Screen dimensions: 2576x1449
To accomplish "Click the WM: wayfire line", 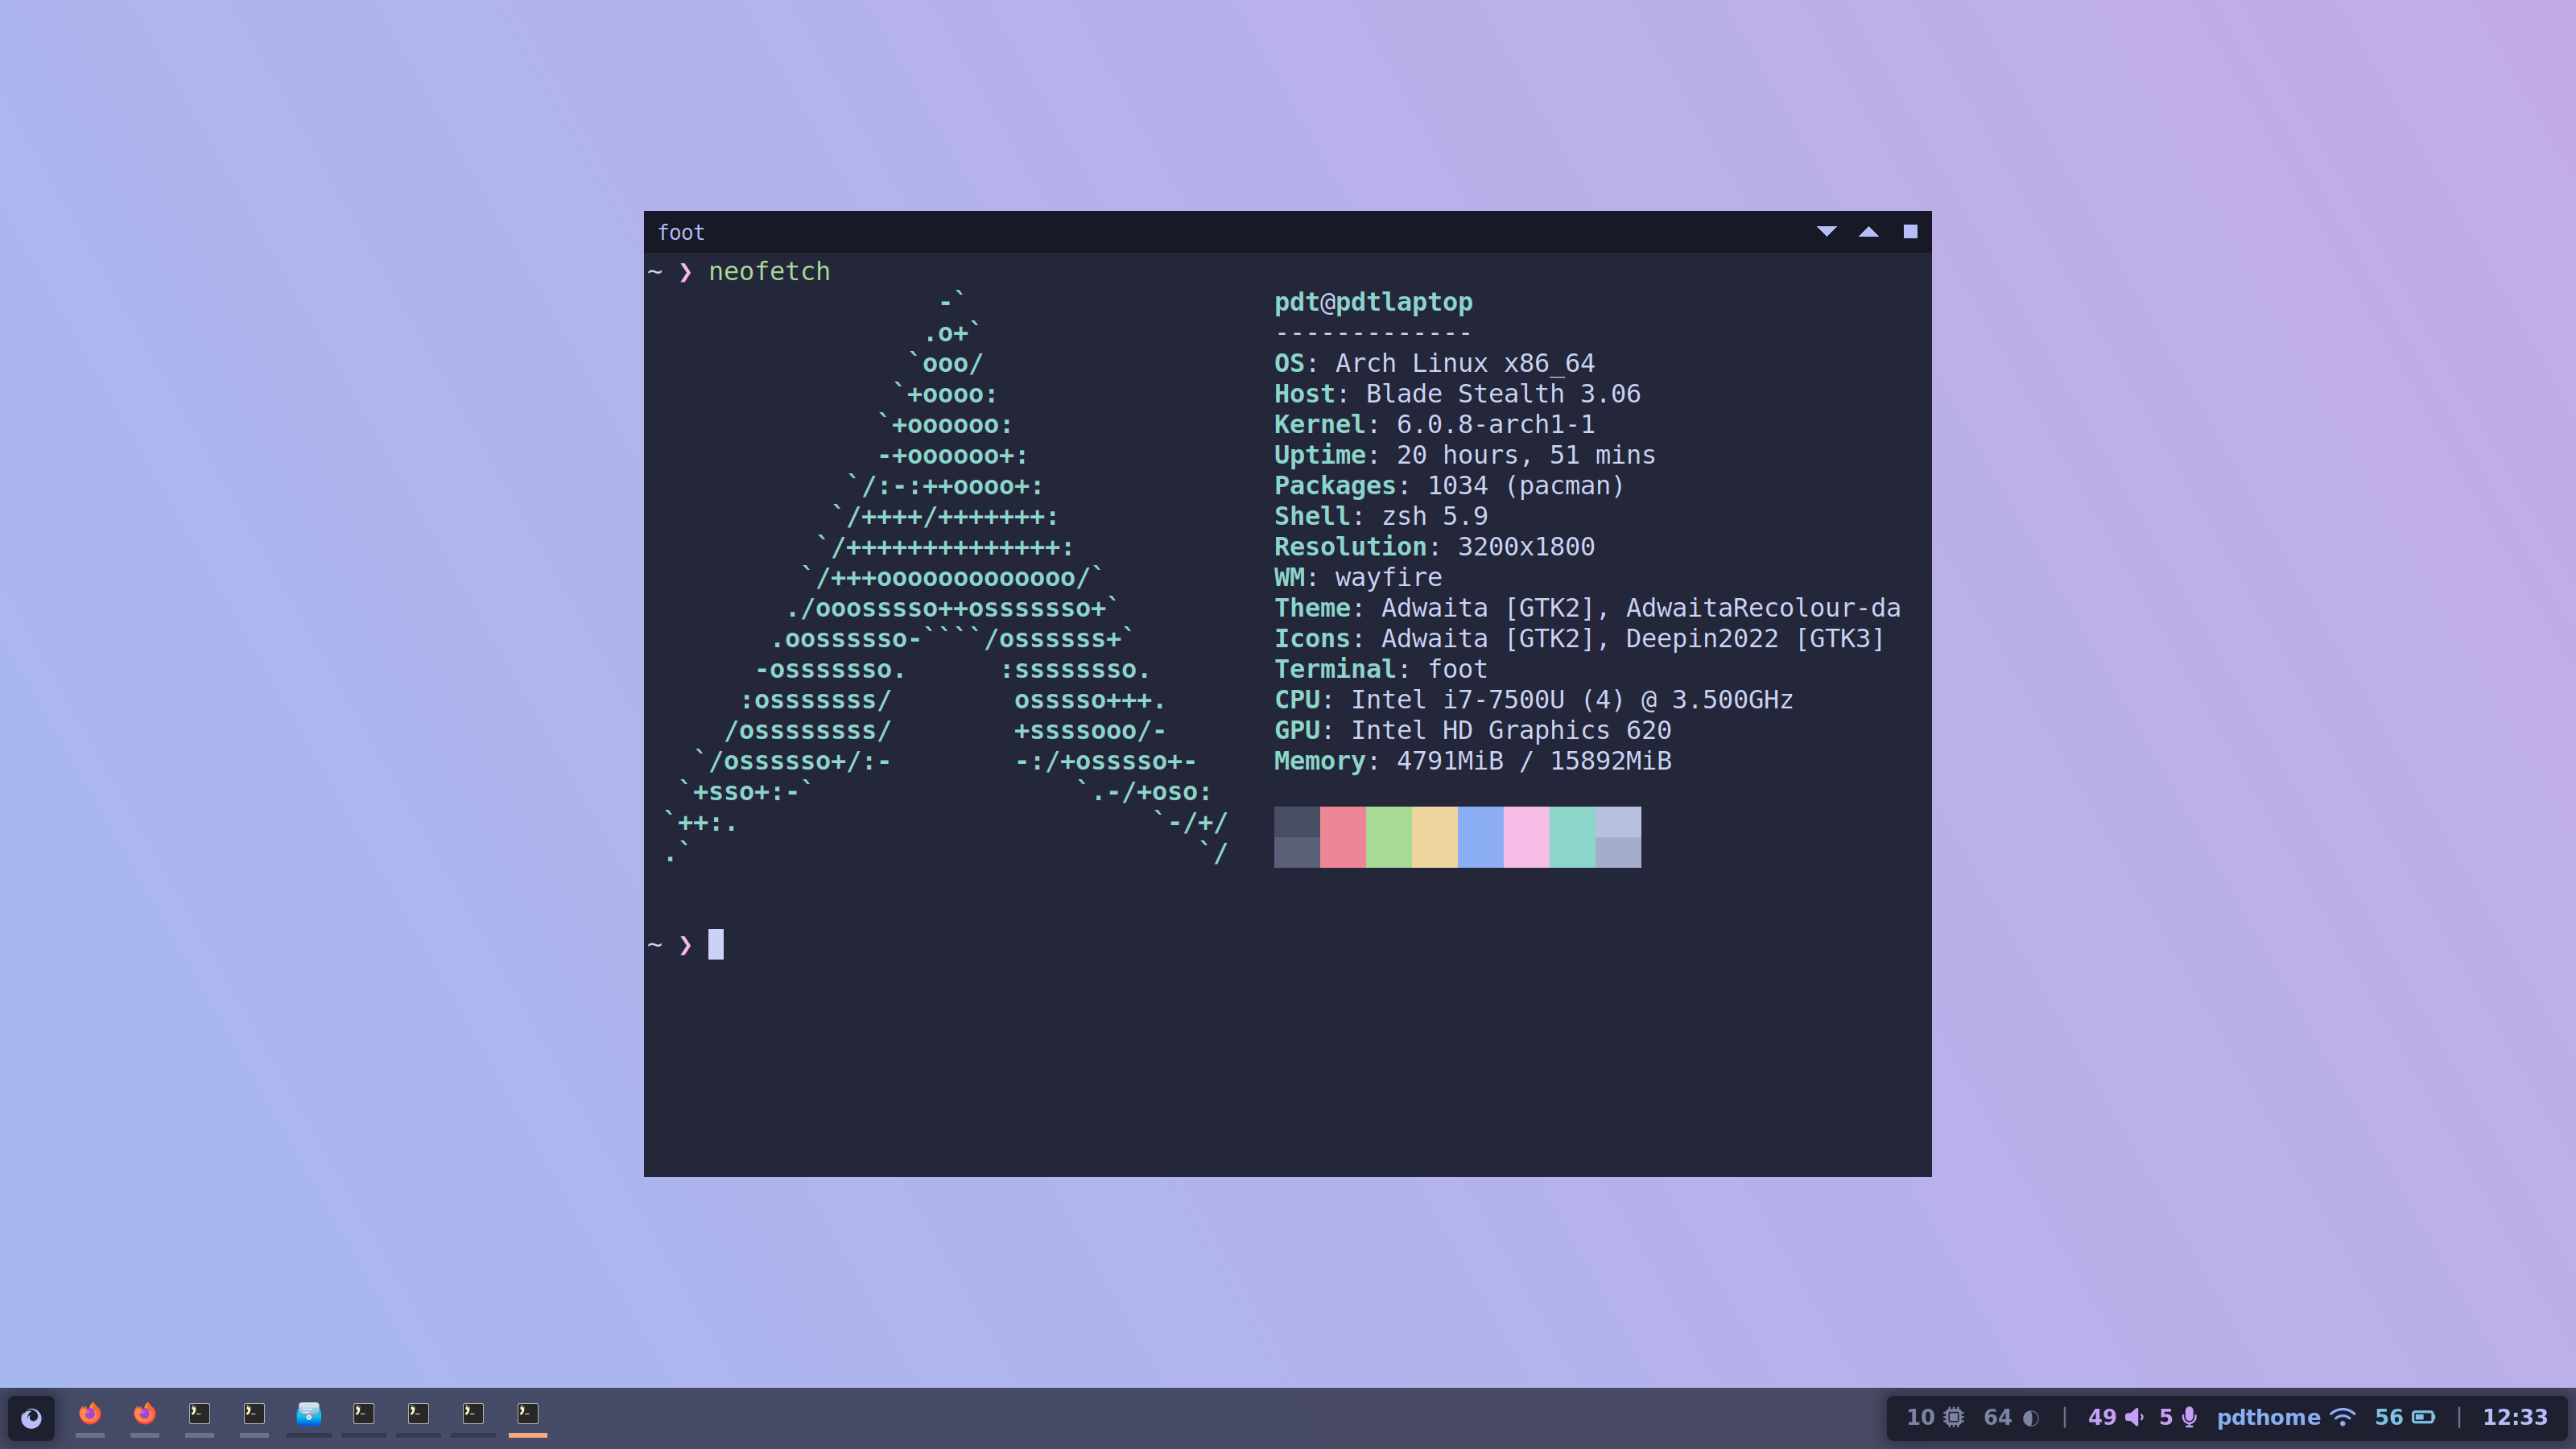I will (x=1358, y=578).
